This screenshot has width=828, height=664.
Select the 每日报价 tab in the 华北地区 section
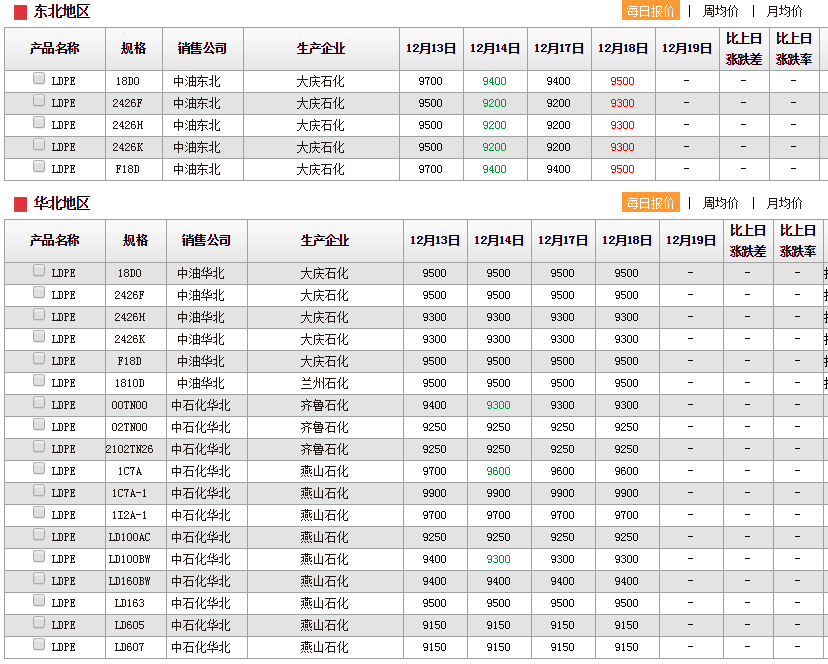tap(650, 203)
